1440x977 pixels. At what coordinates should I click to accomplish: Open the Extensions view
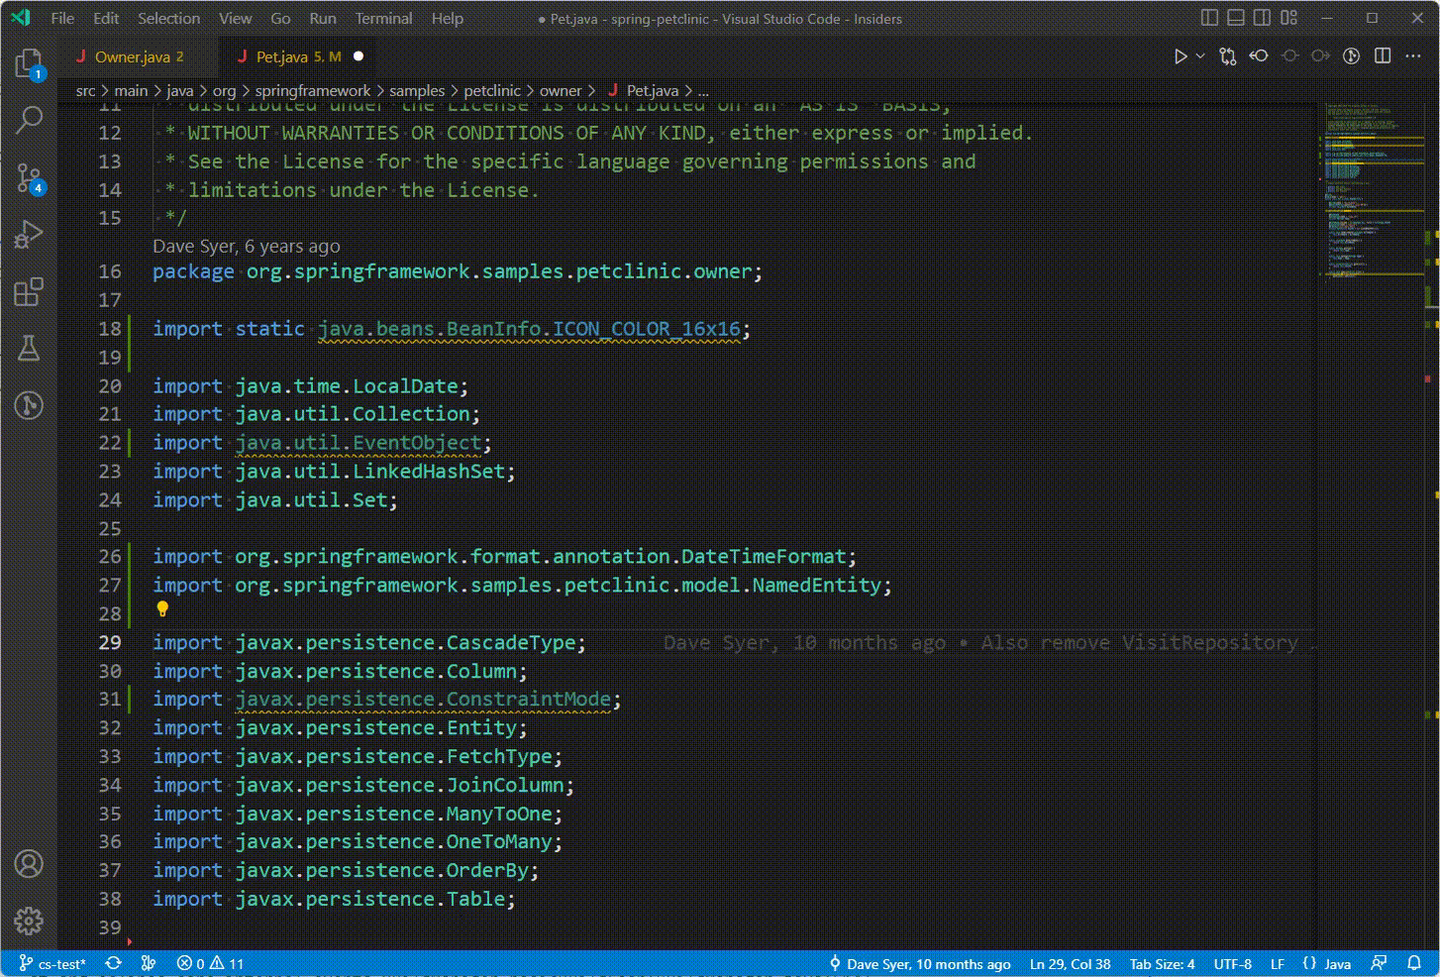click(x=29, y=292)
